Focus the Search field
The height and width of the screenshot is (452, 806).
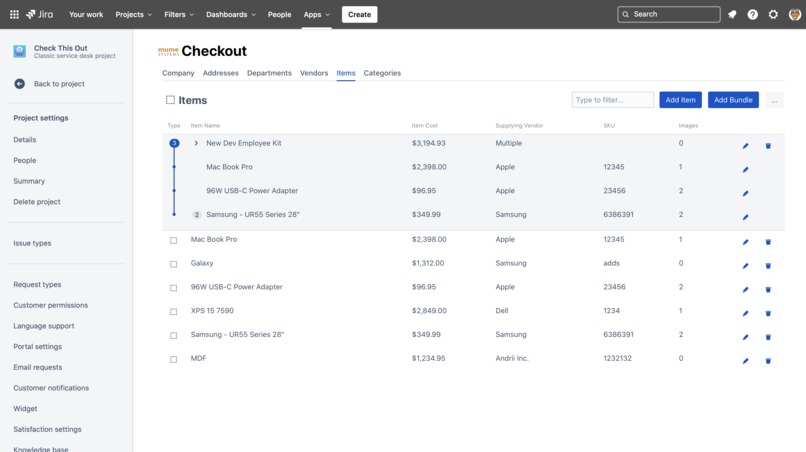[x=669, y=14]
